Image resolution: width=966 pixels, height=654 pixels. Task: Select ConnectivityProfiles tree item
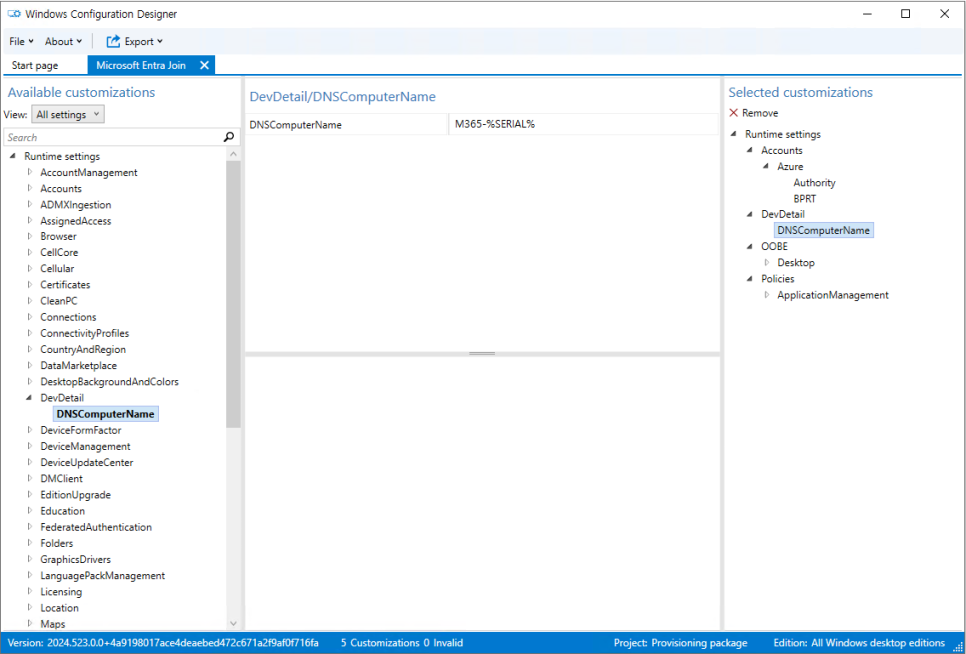pos(85,333)
